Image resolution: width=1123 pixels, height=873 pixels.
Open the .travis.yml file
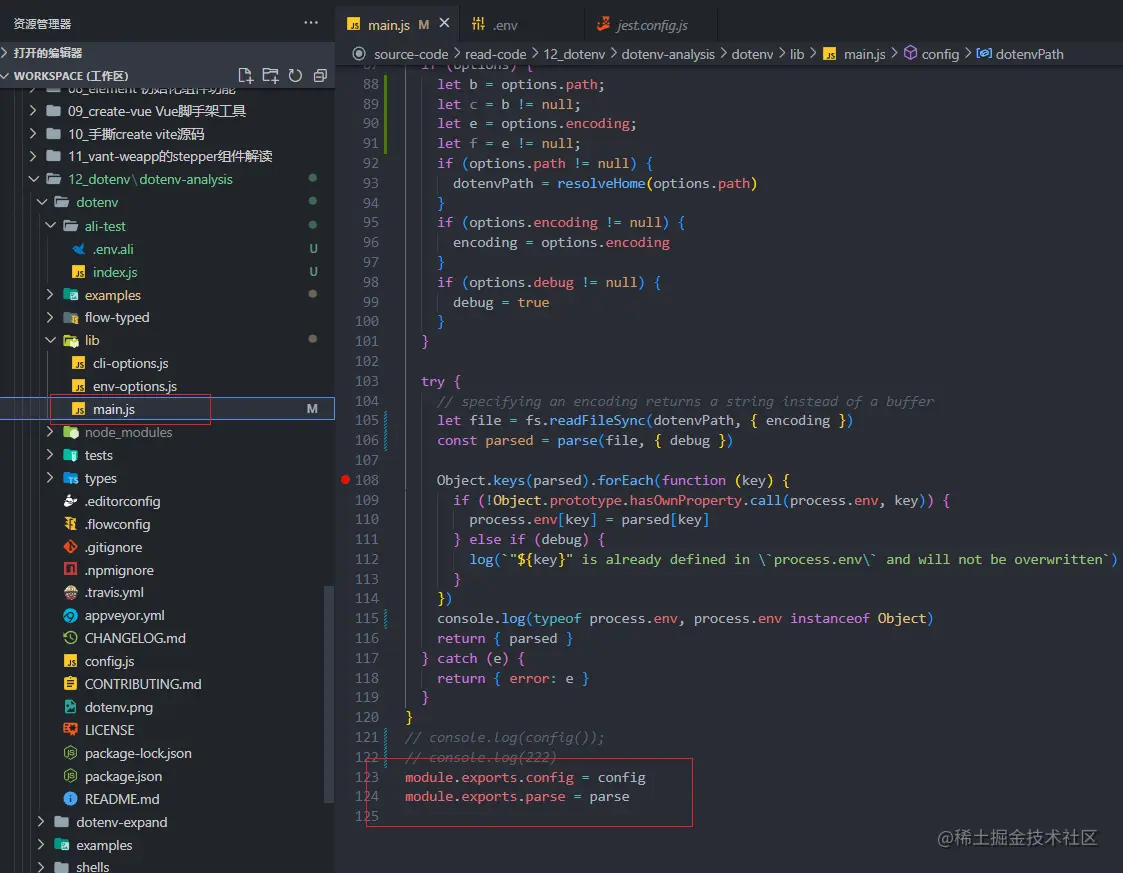click(114, 592)
